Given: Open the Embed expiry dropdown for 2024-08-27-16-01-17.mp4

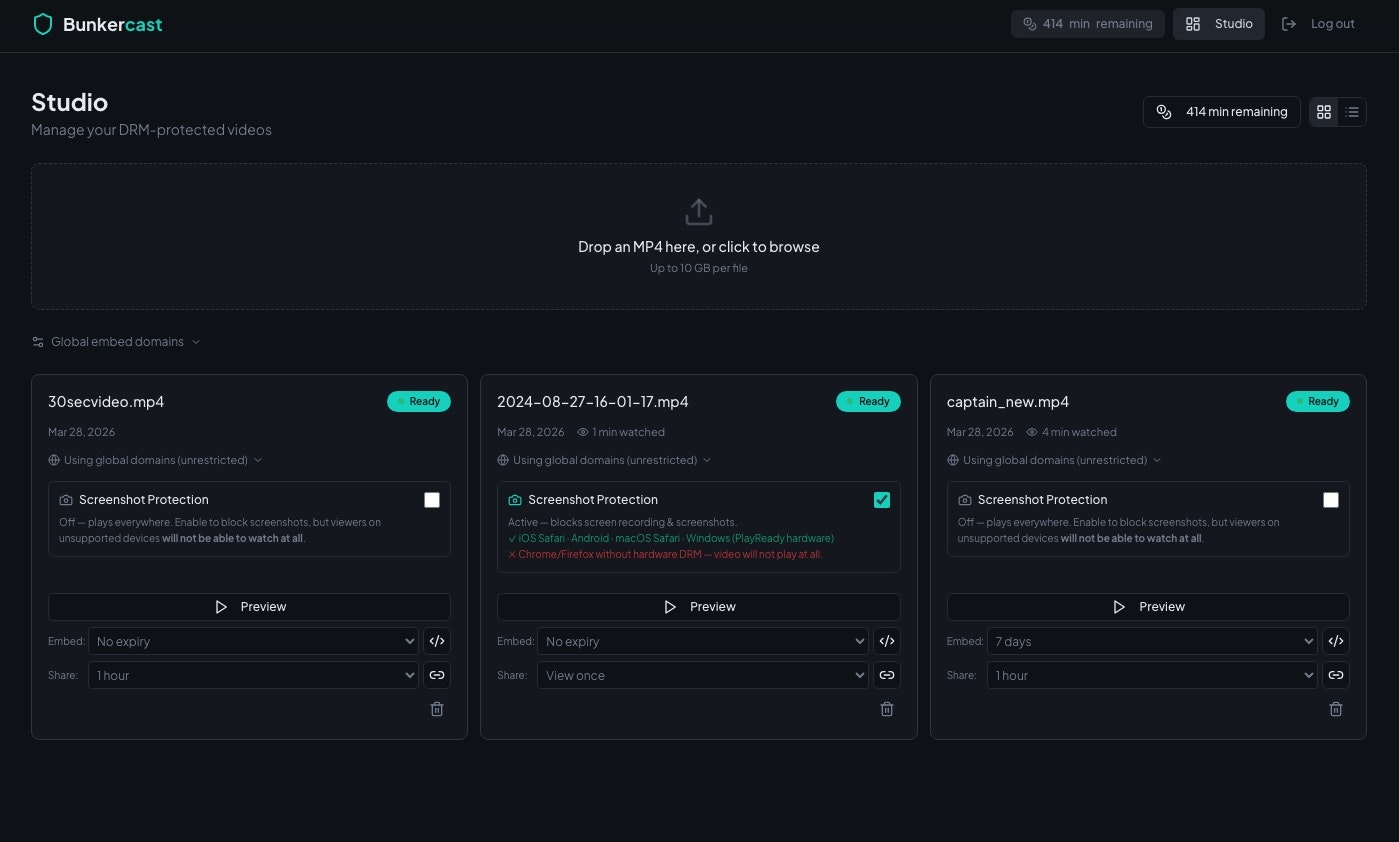Looking at the screenshot, I should click(x=703, y=641).
